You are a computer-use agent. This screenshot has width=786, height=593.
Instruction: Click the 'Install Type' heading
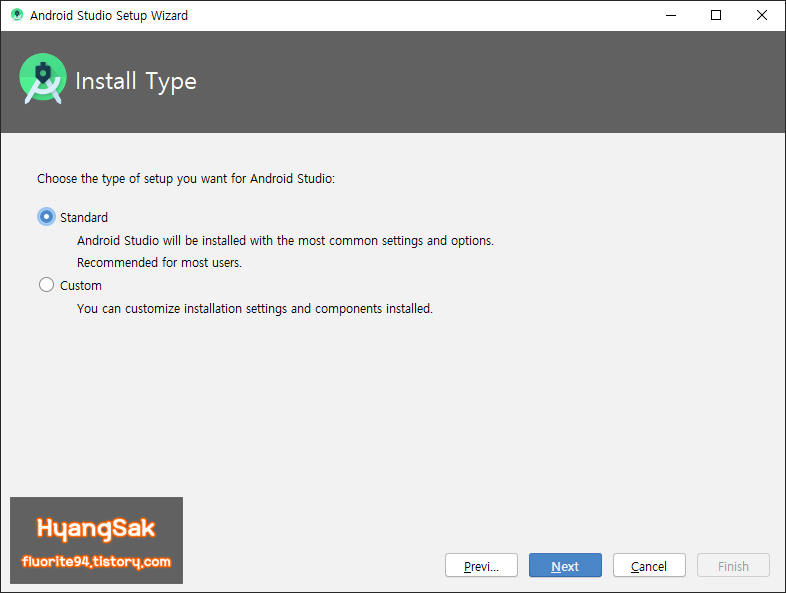click(136, 82)
